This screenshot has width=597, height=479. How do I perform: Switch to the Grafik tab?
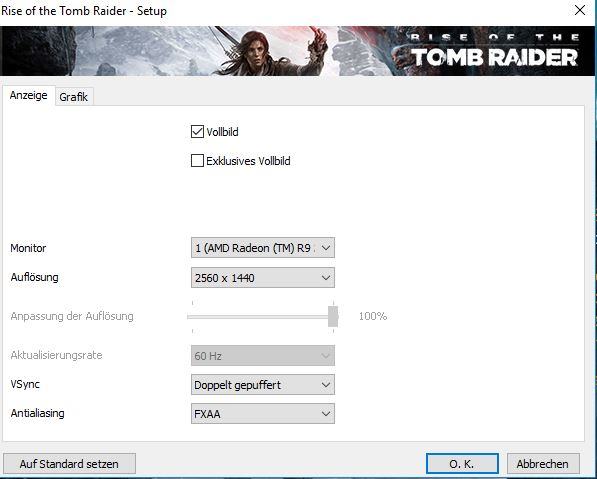pos(73,97)
